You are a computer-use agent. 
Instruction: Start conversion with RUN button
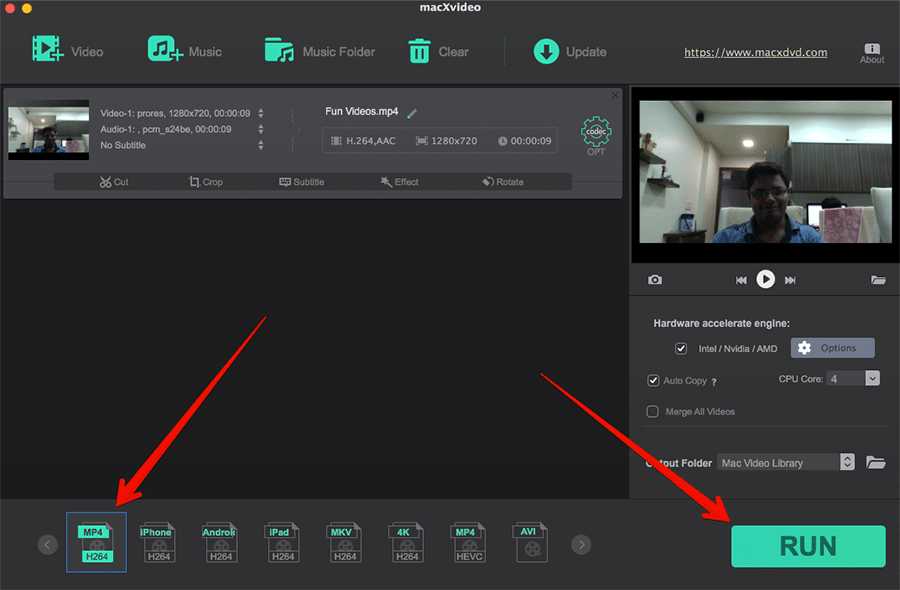[x=808, y=546]
